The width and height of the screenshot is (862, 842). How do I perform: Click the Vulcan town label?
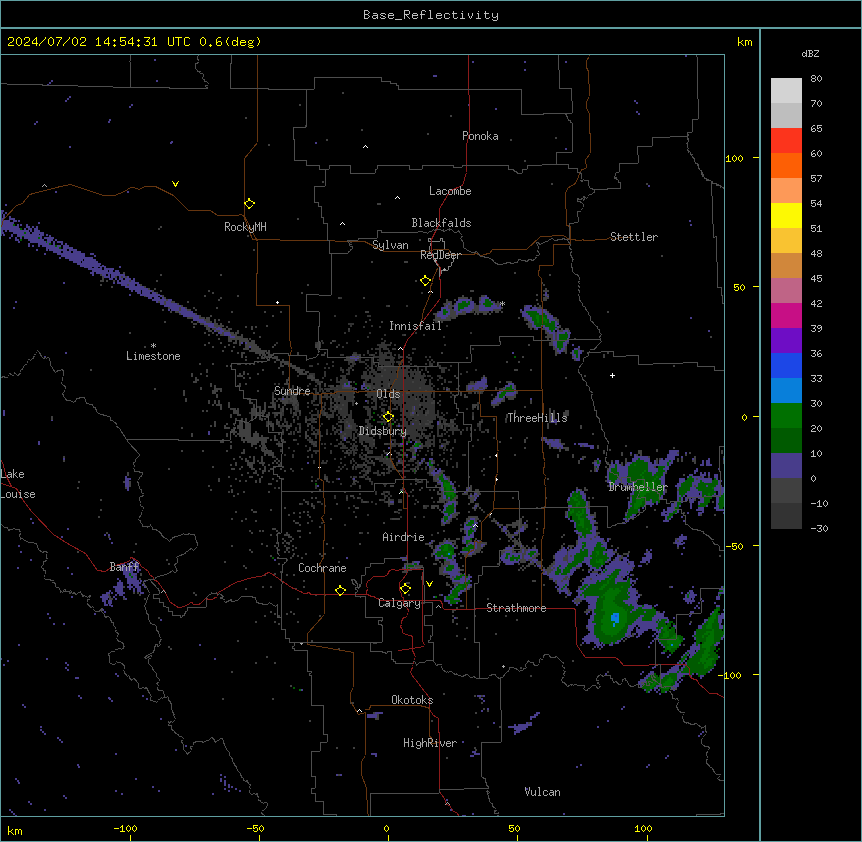[543, 792]
